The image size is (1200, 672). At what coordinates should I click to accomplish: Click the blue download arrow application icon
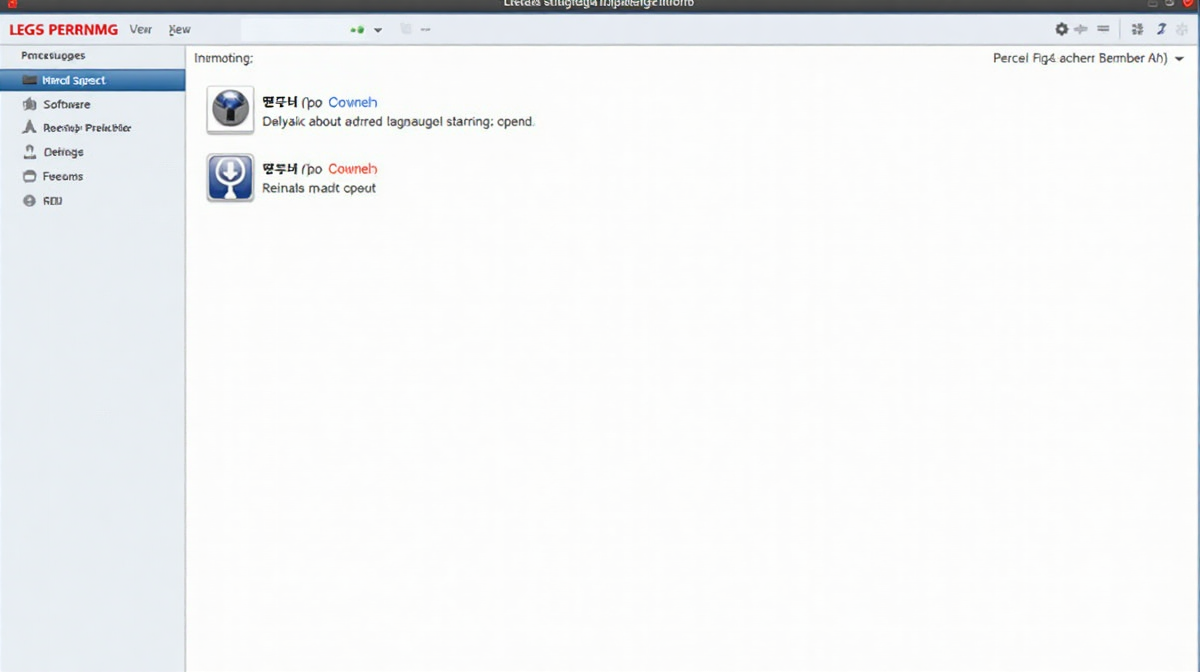230,177
